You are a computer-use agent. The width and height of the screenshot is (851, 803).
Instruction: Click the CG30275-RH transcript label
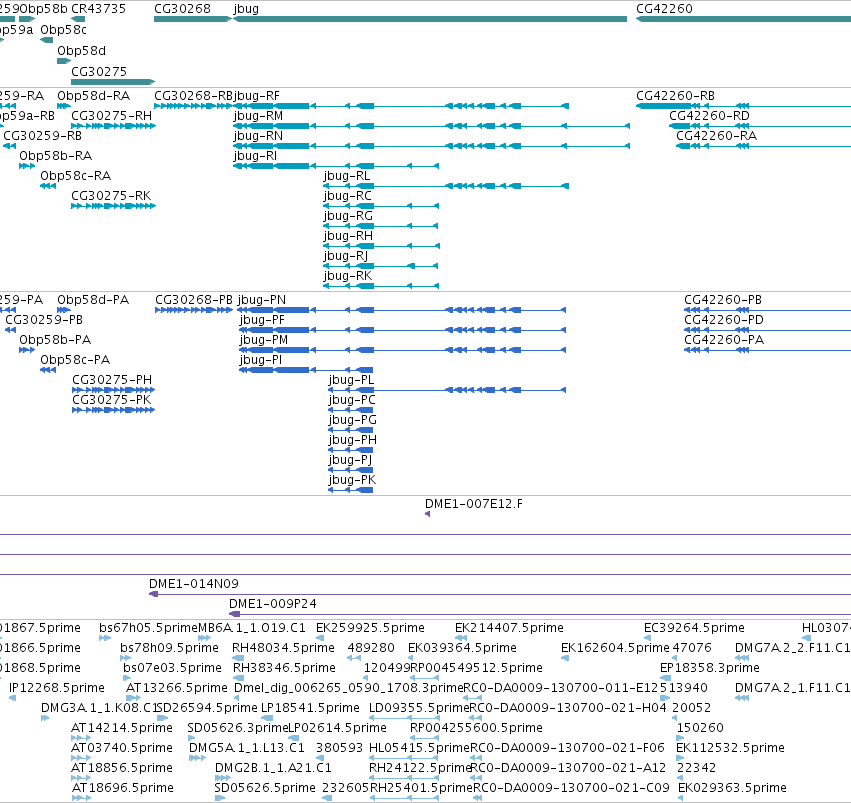111,116
